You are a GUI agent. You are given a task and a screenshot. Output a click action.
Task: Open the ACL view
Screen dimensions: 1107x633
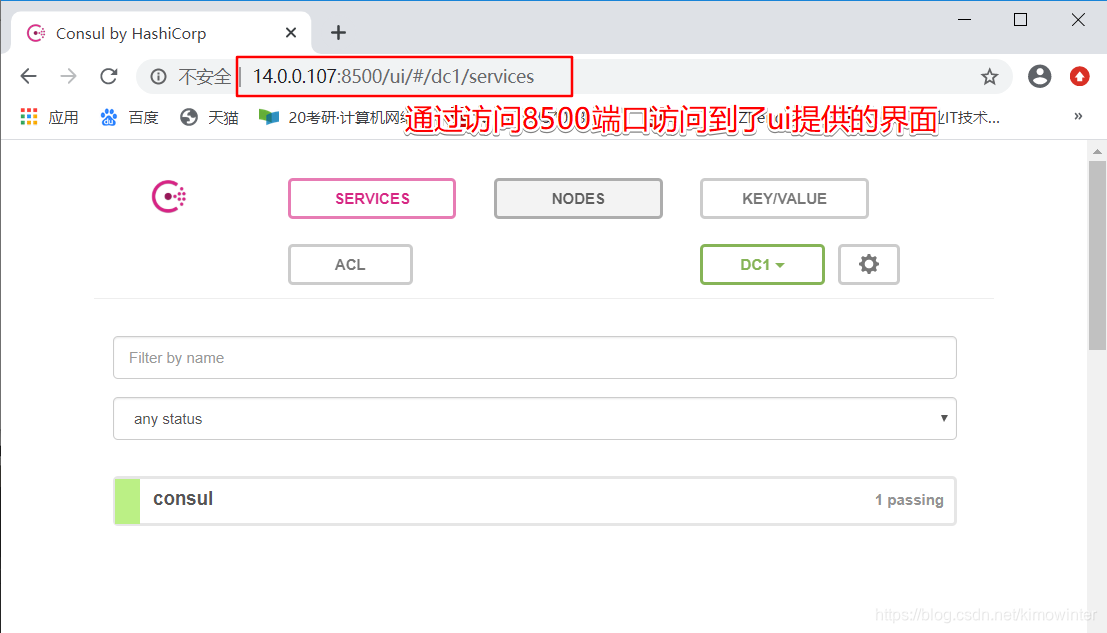pos(350,265)
